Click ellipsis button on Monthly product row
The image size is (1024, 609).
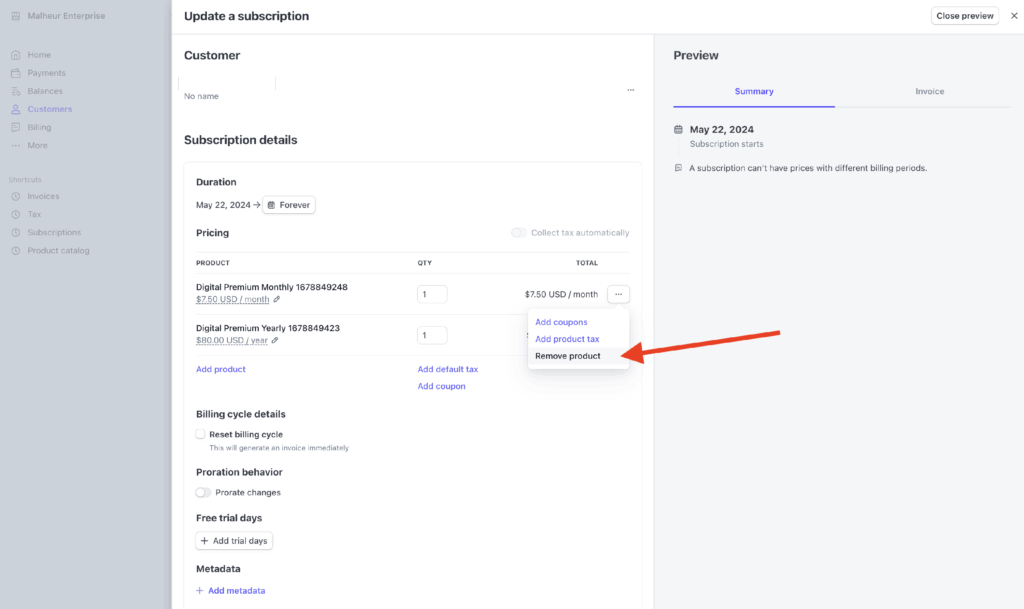tap(618, 294)
